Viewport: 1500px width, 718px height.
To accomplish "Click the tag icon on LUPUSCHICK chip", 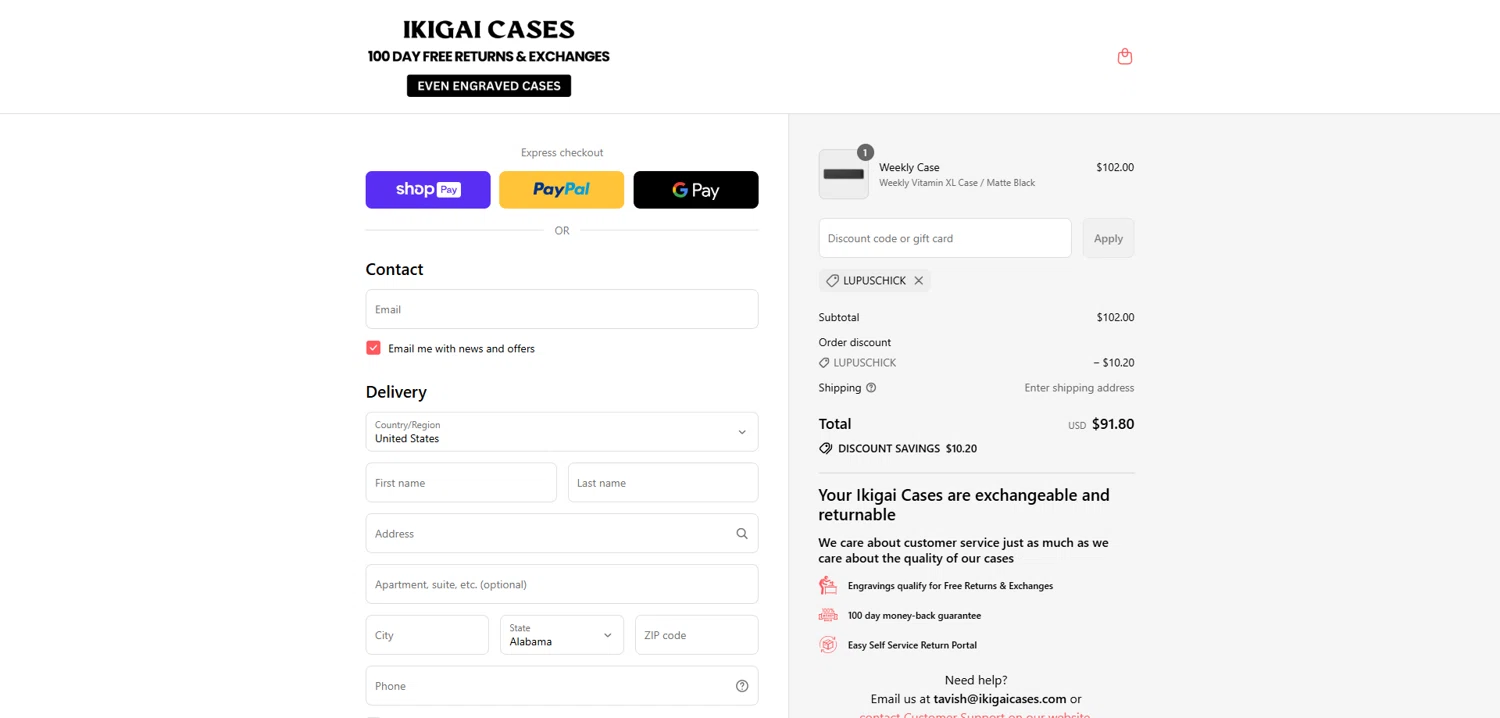I will [832, 281].
